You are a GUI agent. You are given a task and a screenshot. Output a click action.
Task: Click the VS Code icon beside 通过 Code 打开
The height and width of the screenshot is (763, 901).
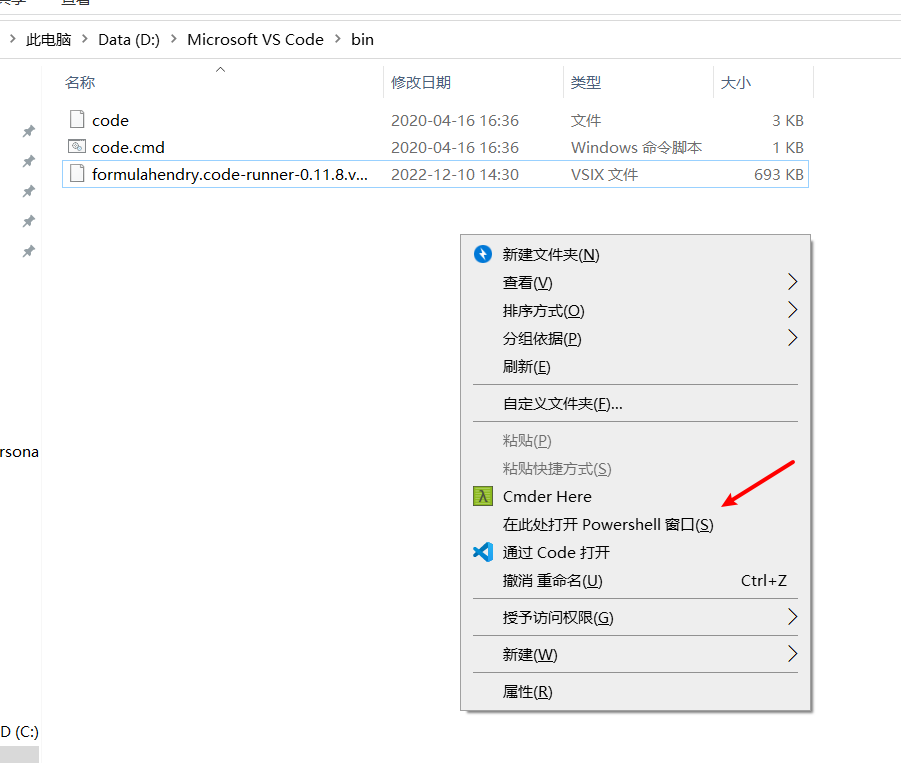(482, 551)
